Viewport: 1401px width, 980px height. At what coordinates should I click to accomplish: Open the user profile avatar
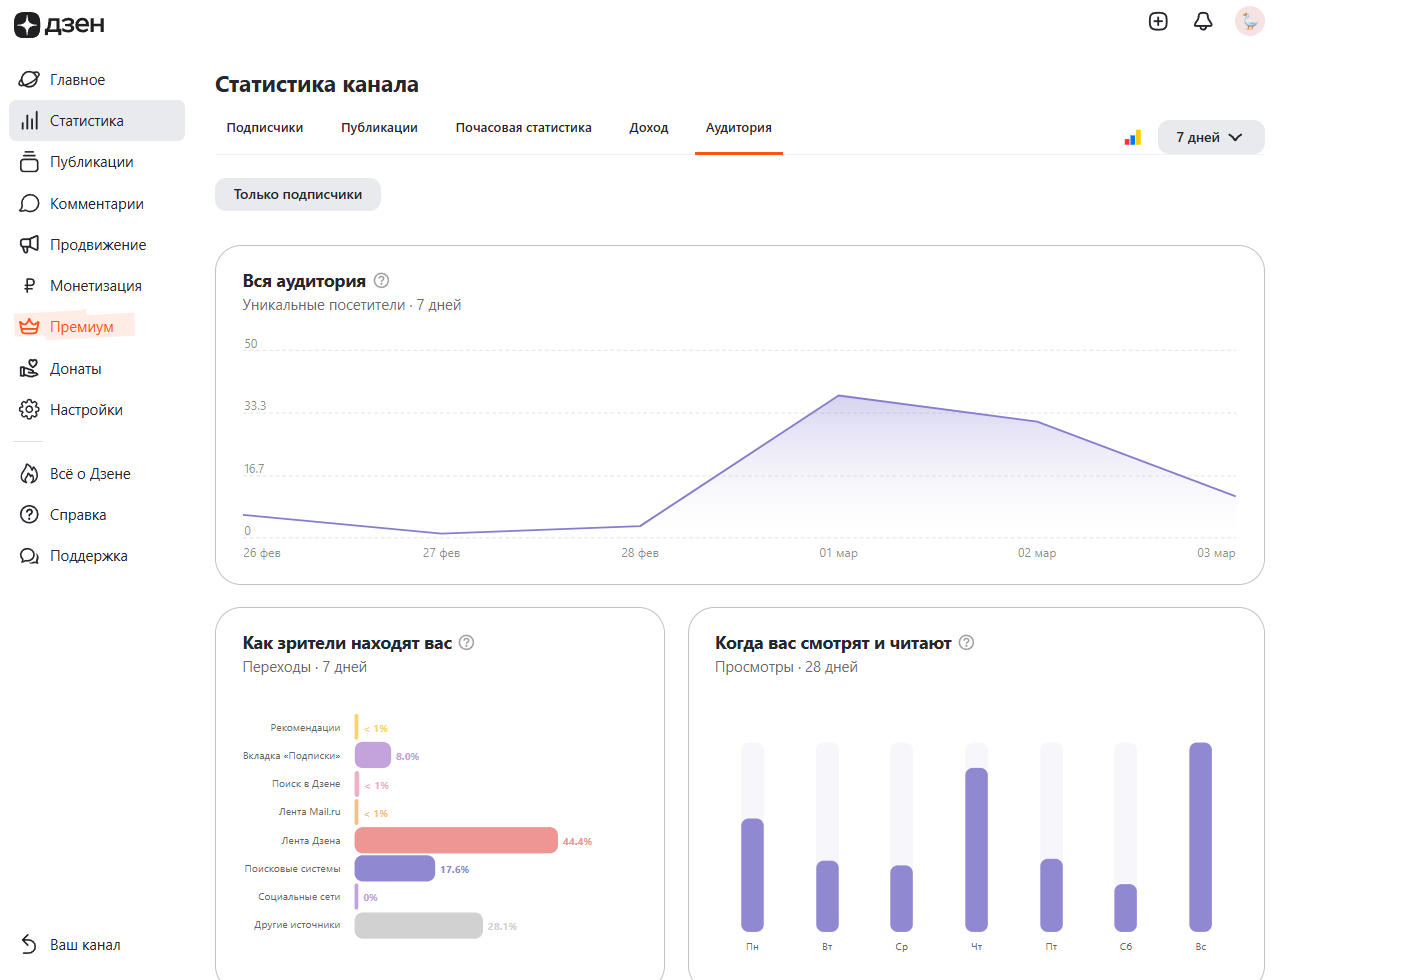point(1249,22)
